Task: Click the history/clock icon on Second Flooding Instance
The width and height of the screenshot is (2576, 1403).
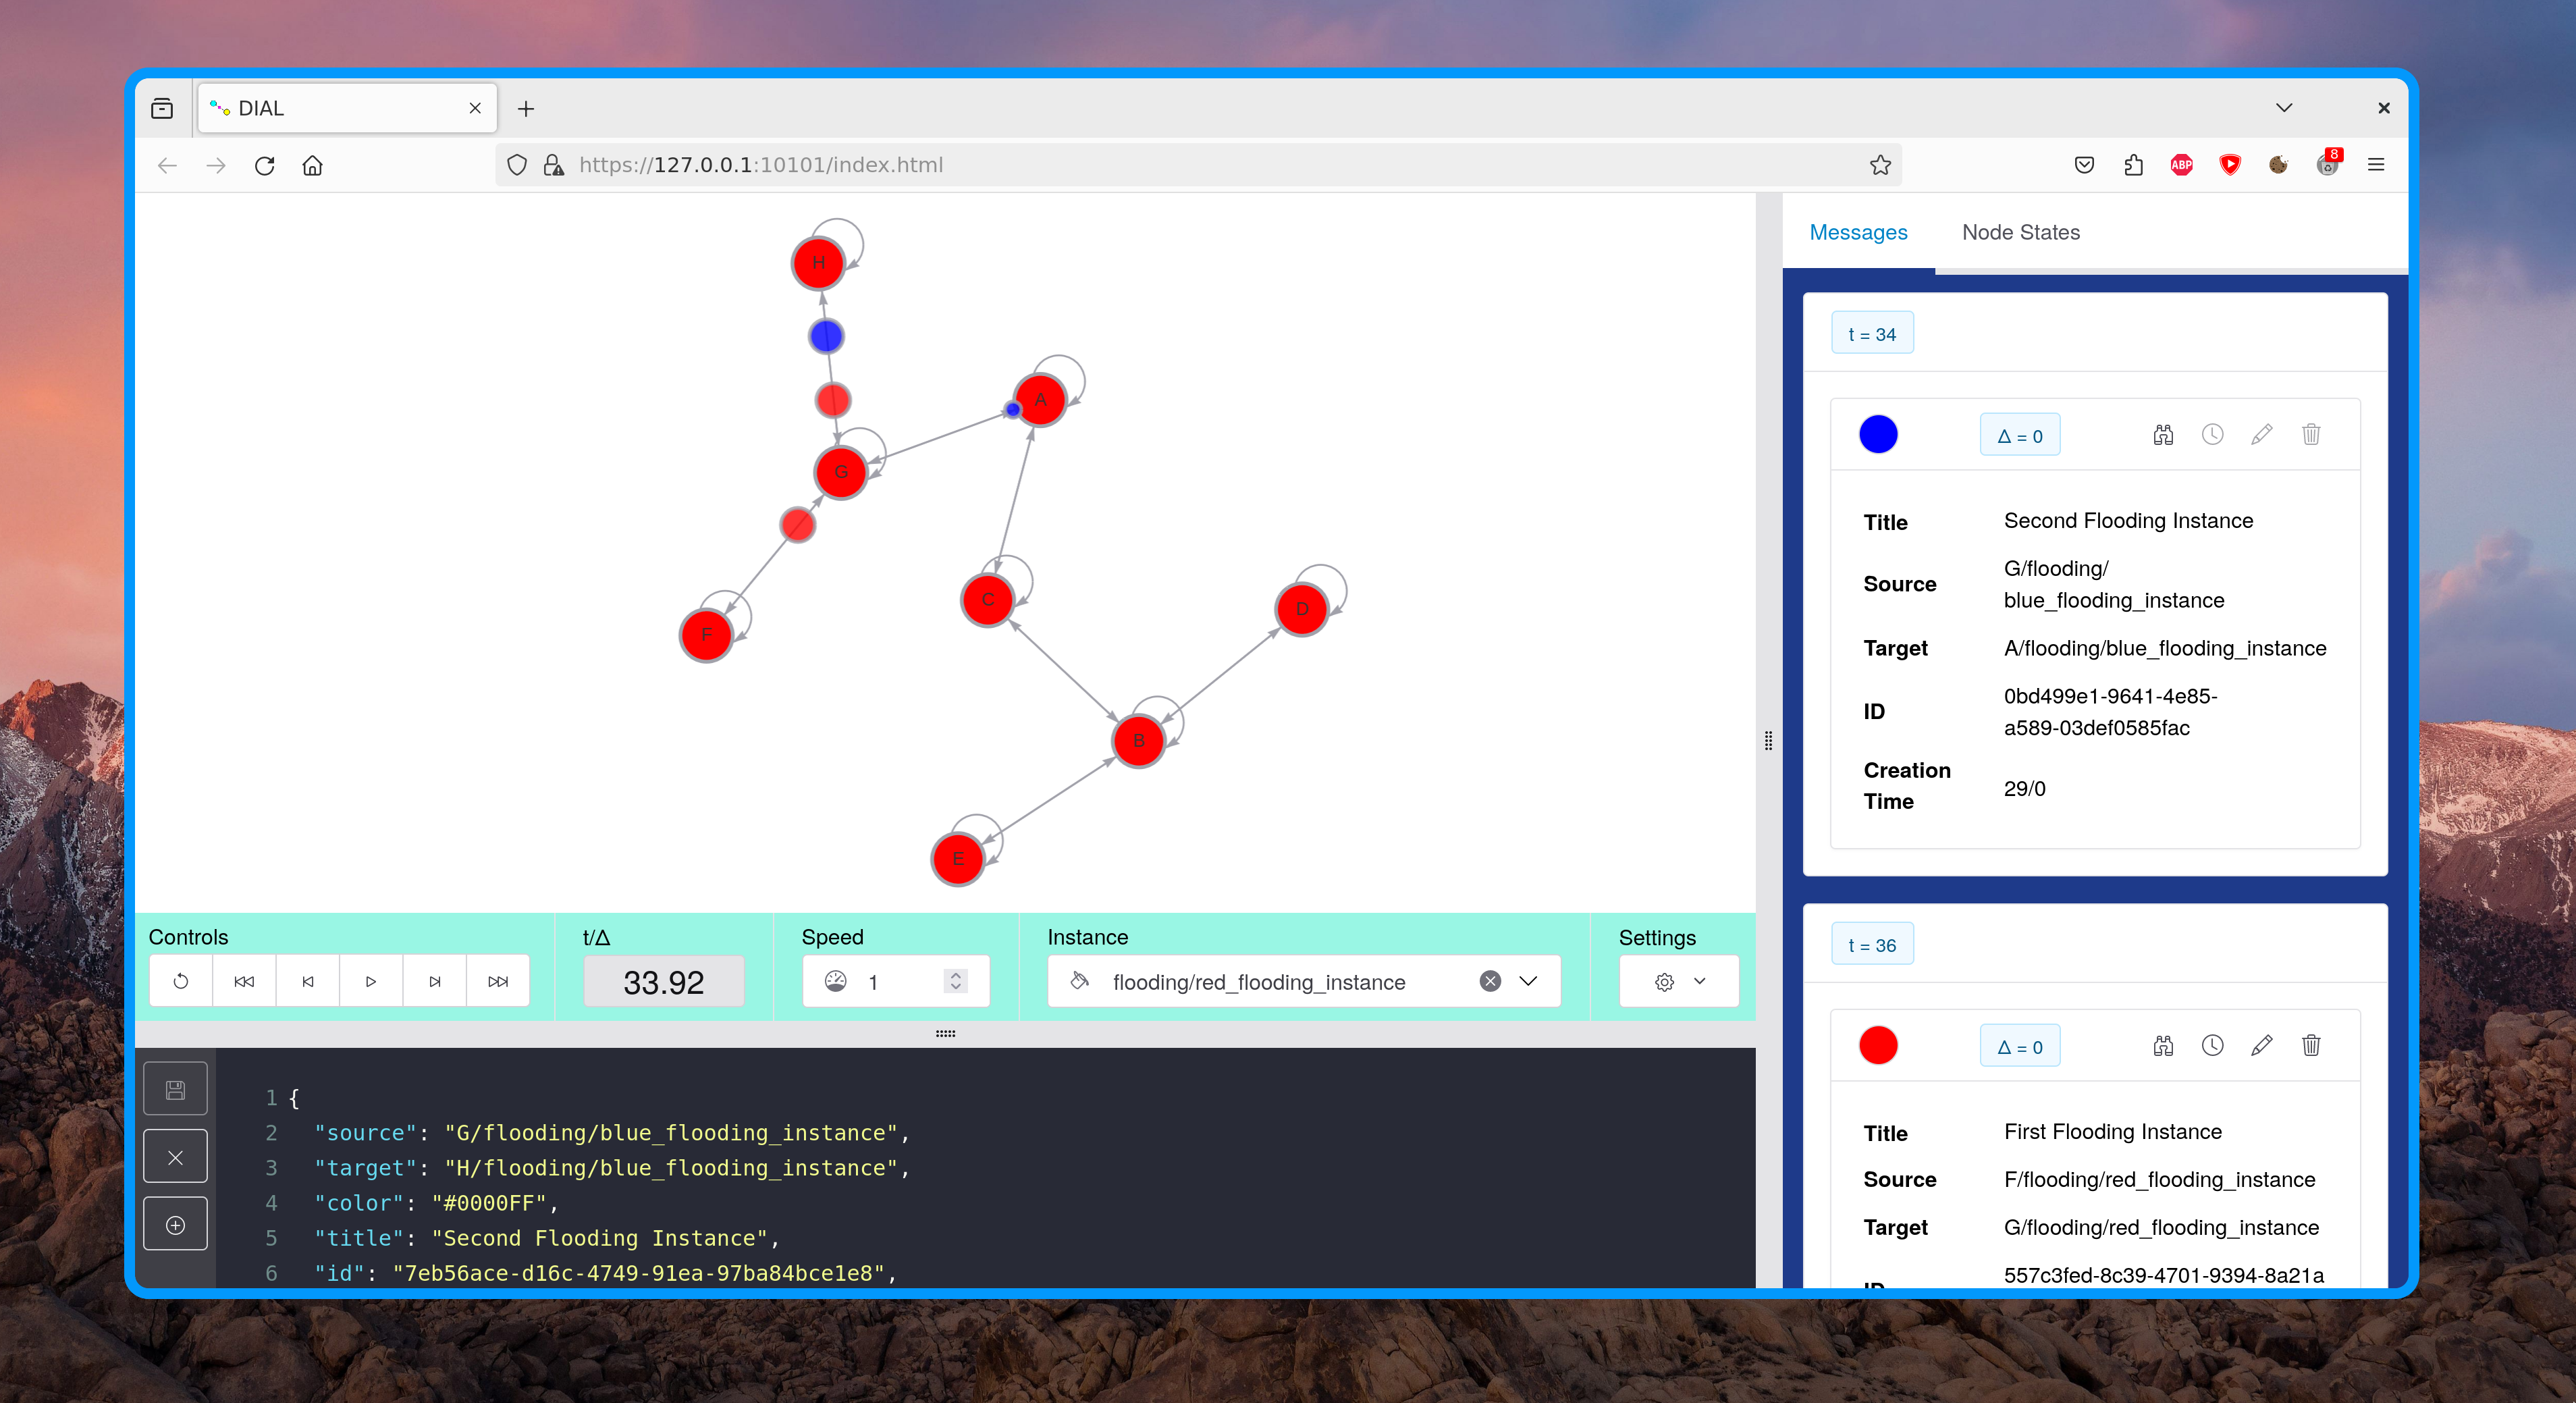Action: 2211,433
